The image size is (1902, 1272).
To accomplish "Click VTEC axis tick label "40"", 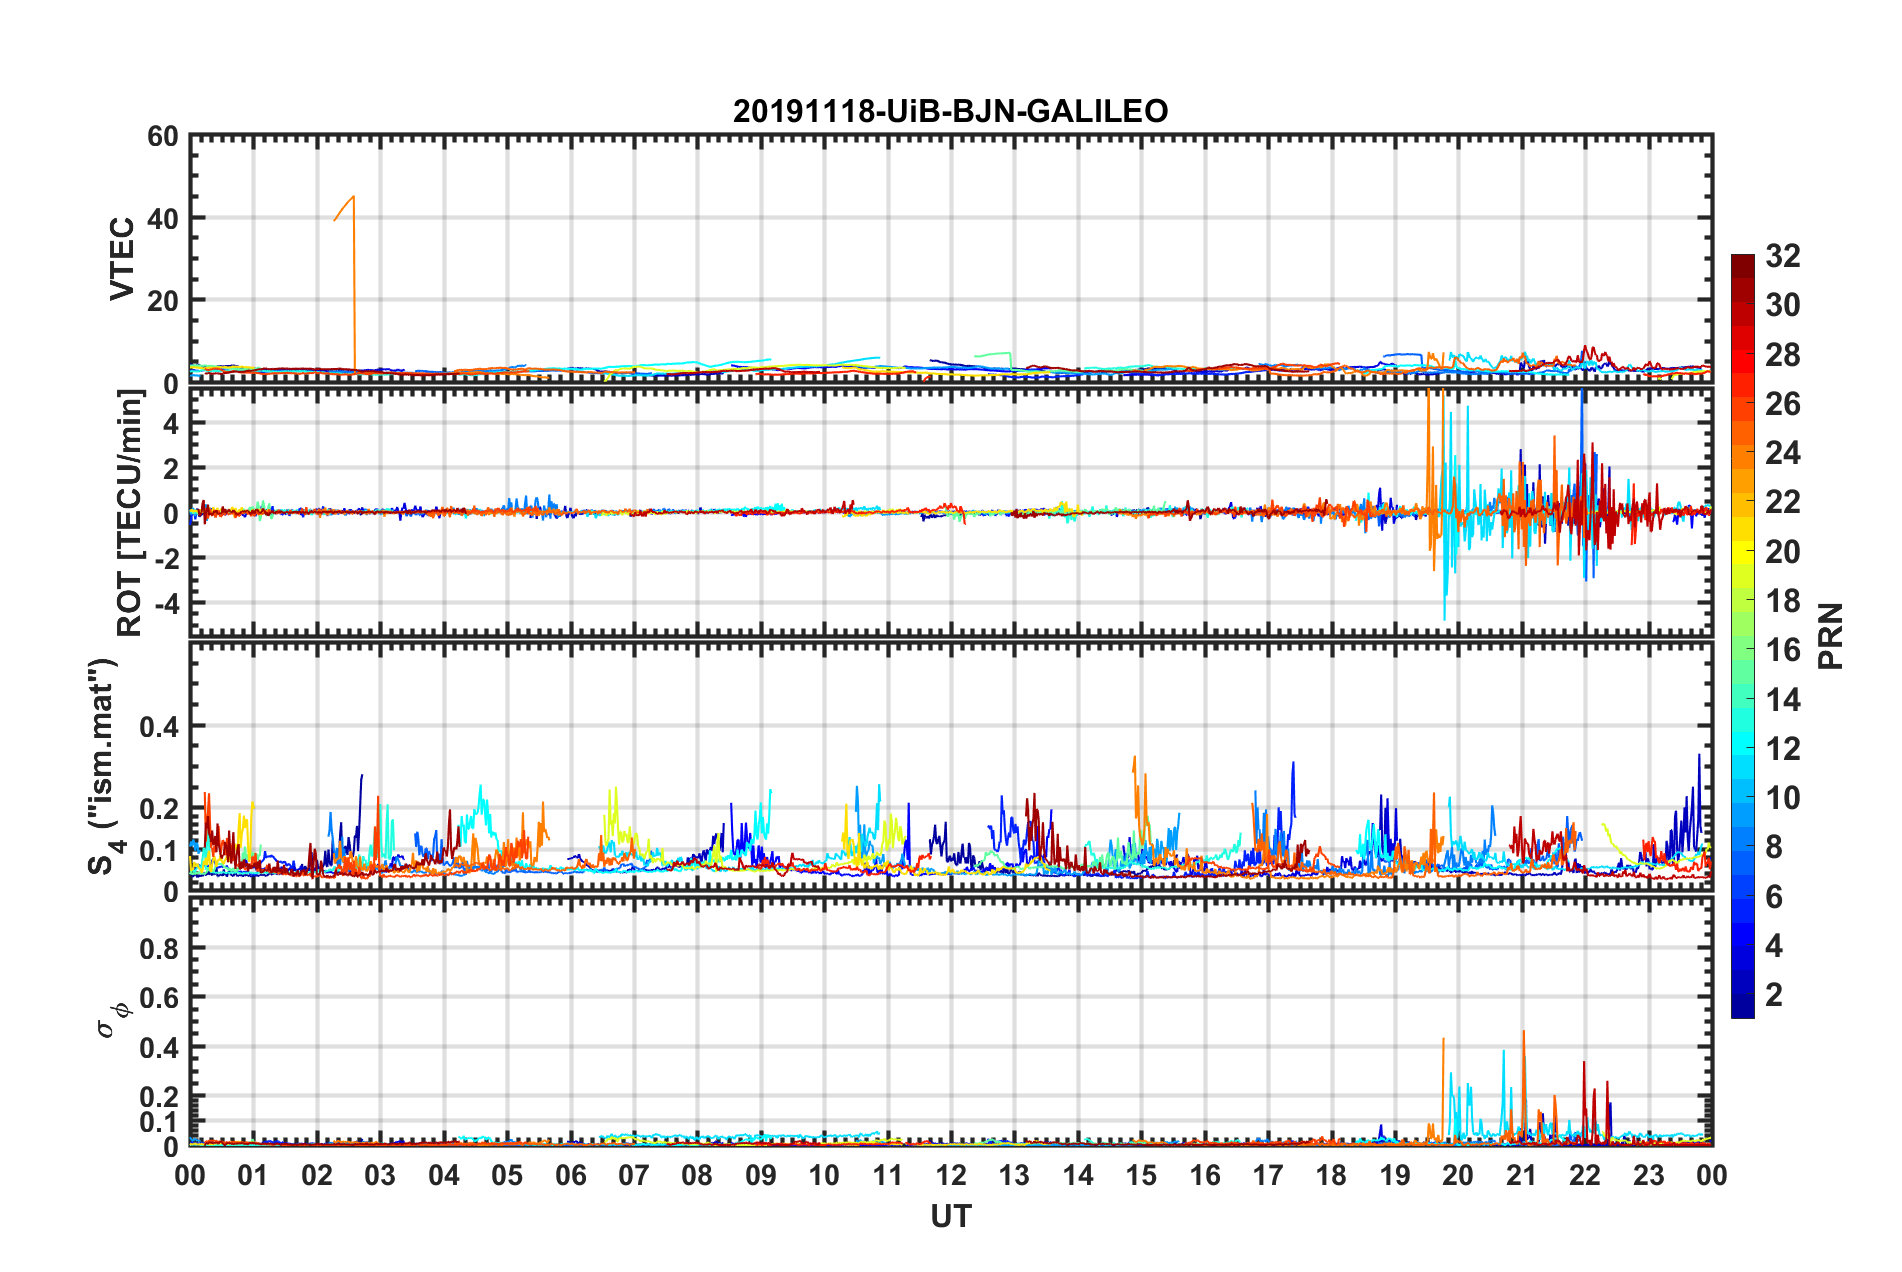I will pyautogui.click(x=163, y=218).
